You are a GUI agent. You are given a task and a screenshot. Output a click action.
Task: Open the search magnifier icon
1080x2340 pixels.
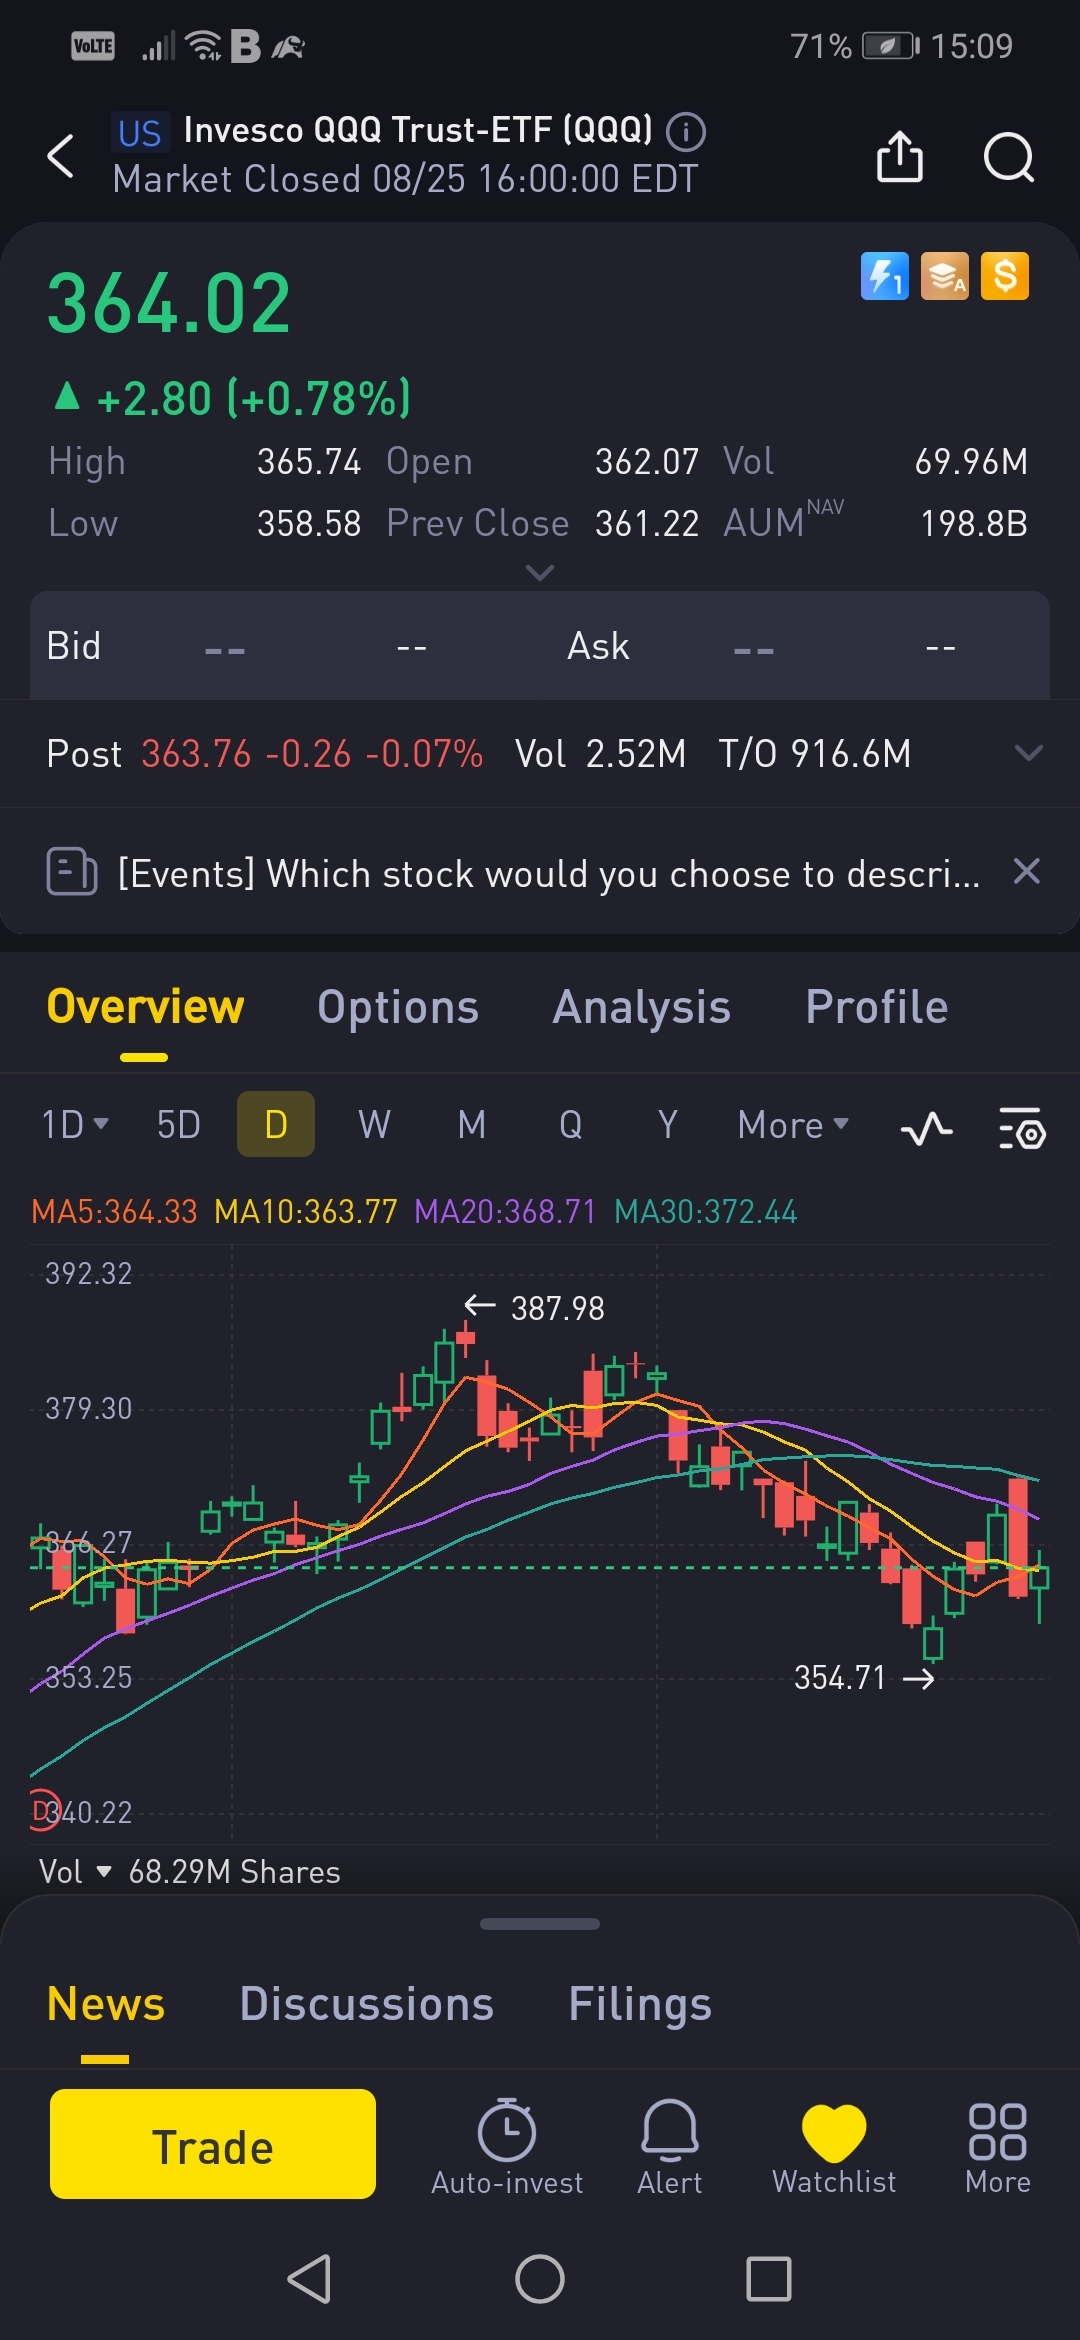[1008, 157]
